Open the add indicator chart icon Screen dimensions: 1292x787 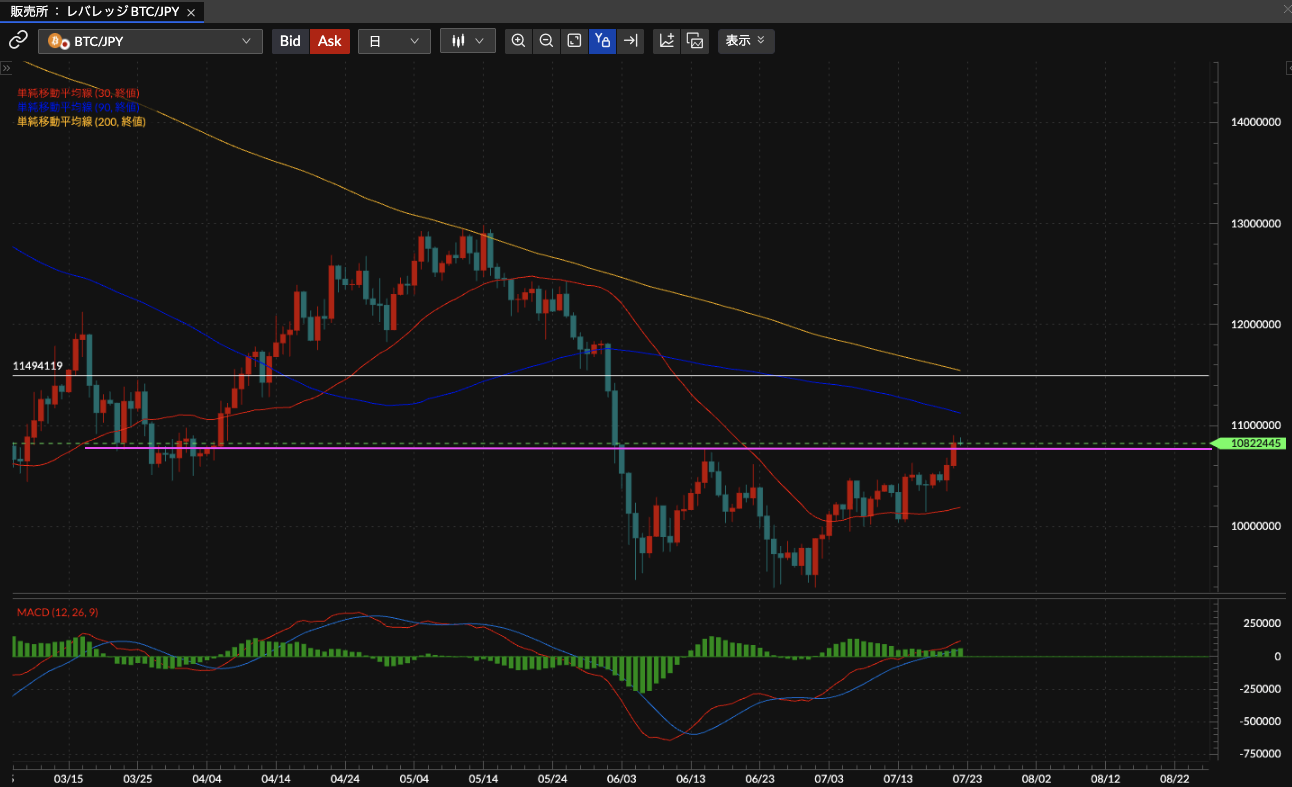(667, 41)
